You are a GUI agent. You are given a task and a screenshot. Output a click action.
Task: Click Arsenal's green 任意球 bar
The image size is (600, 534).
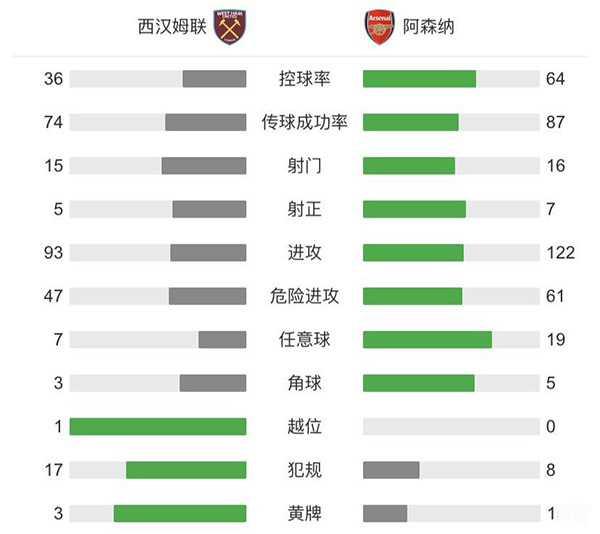(x=427, y=340)
